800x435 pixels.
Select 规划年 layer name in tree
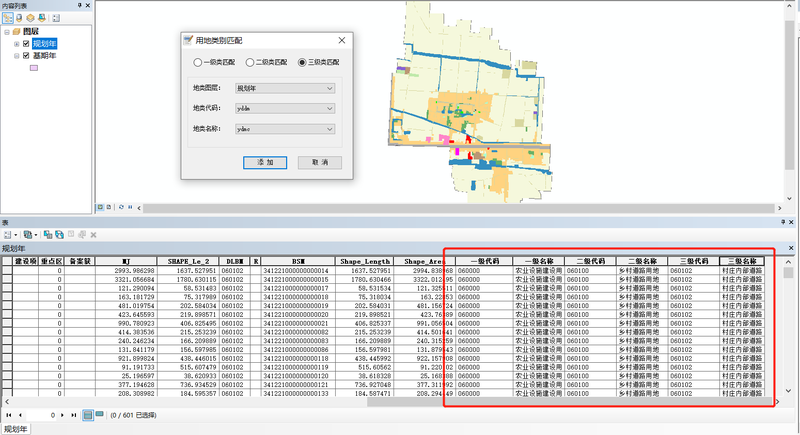click(x=44, y=44)
